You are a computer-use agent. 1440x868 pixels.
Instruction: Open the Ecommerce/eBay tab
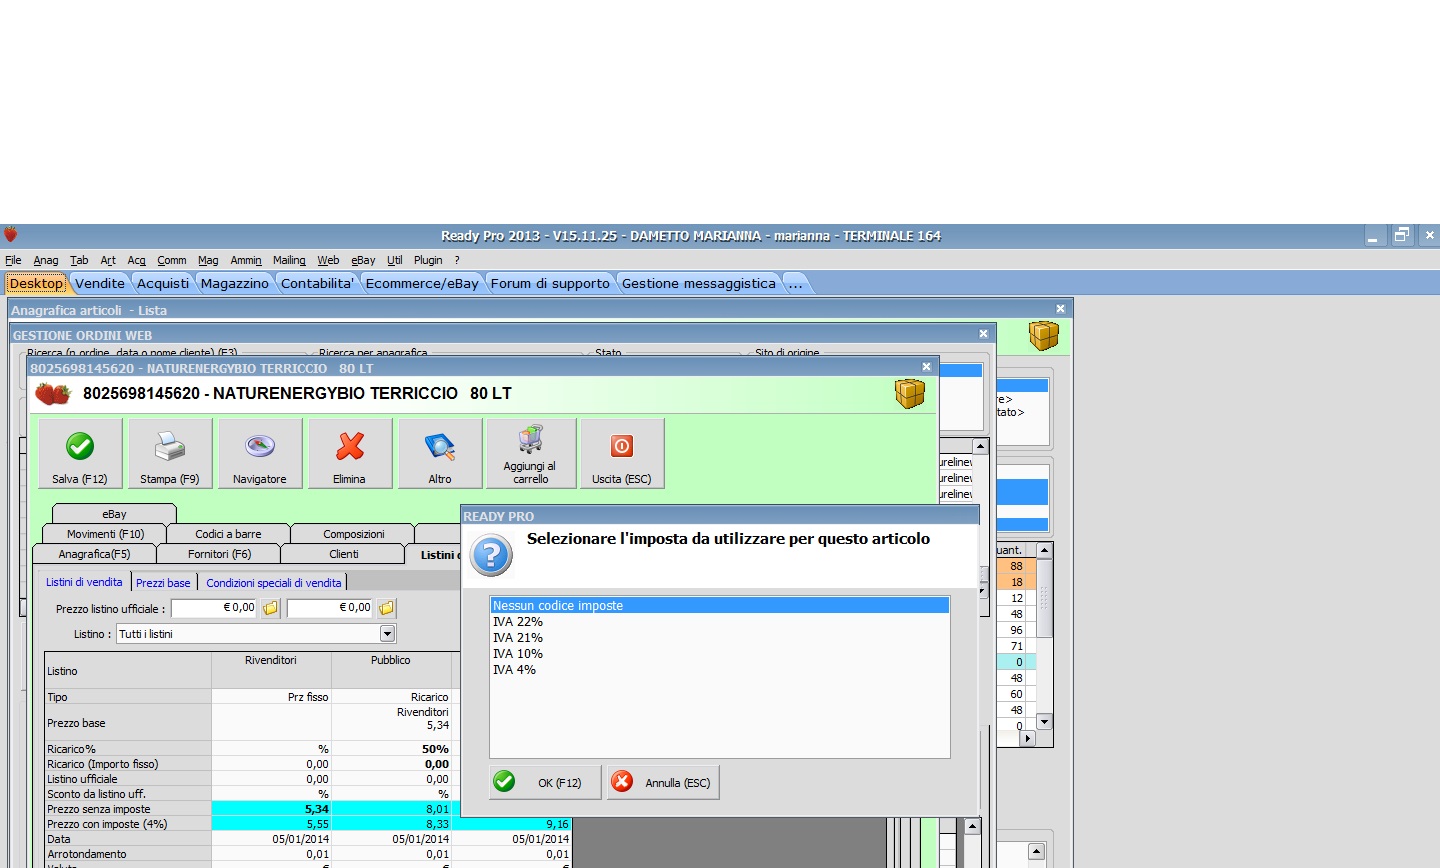click(x=422, y=284)
